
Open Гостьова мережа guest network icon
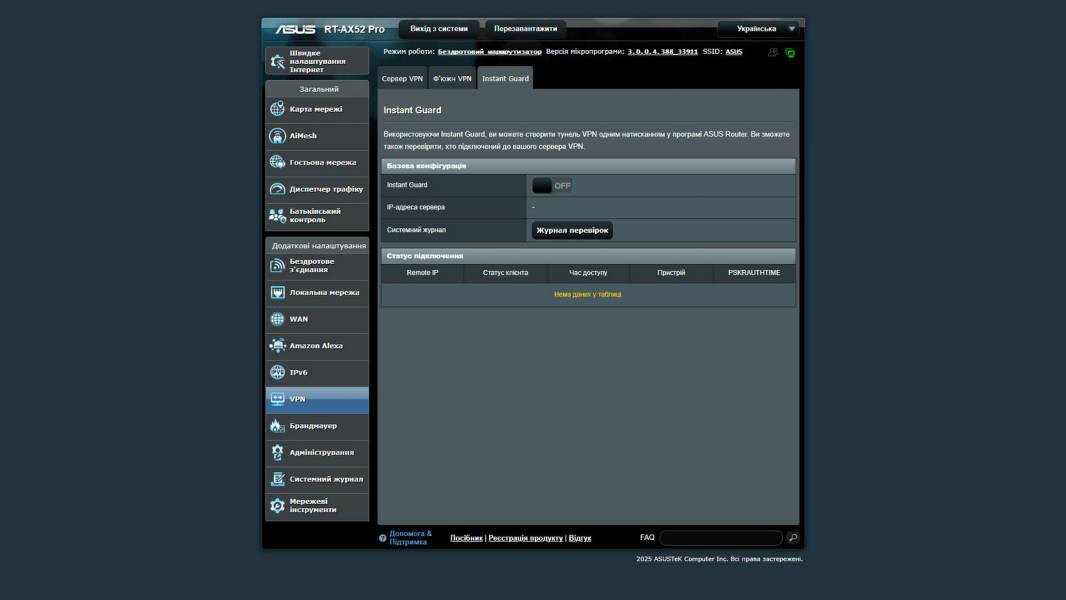pyautogui.click(x=278, y=162)
